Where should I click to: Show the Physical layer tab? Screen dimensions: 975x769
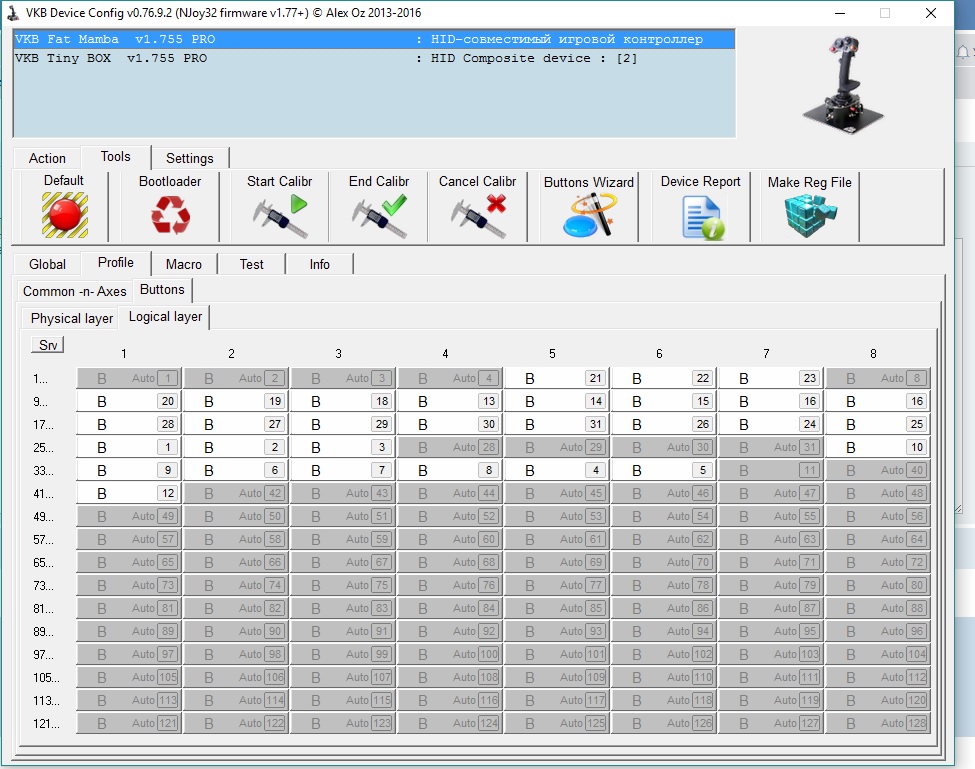71,318
